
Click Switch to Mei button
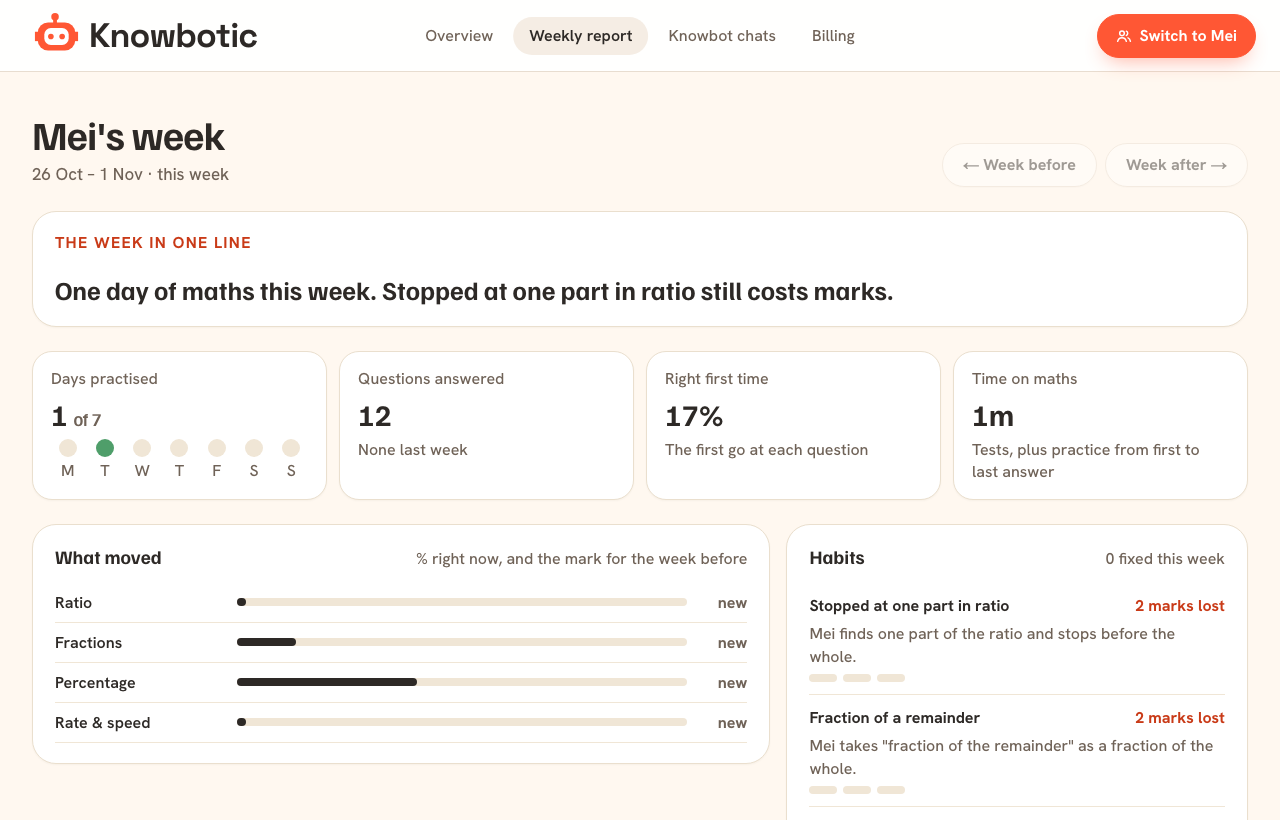(x=1176, y=36)
